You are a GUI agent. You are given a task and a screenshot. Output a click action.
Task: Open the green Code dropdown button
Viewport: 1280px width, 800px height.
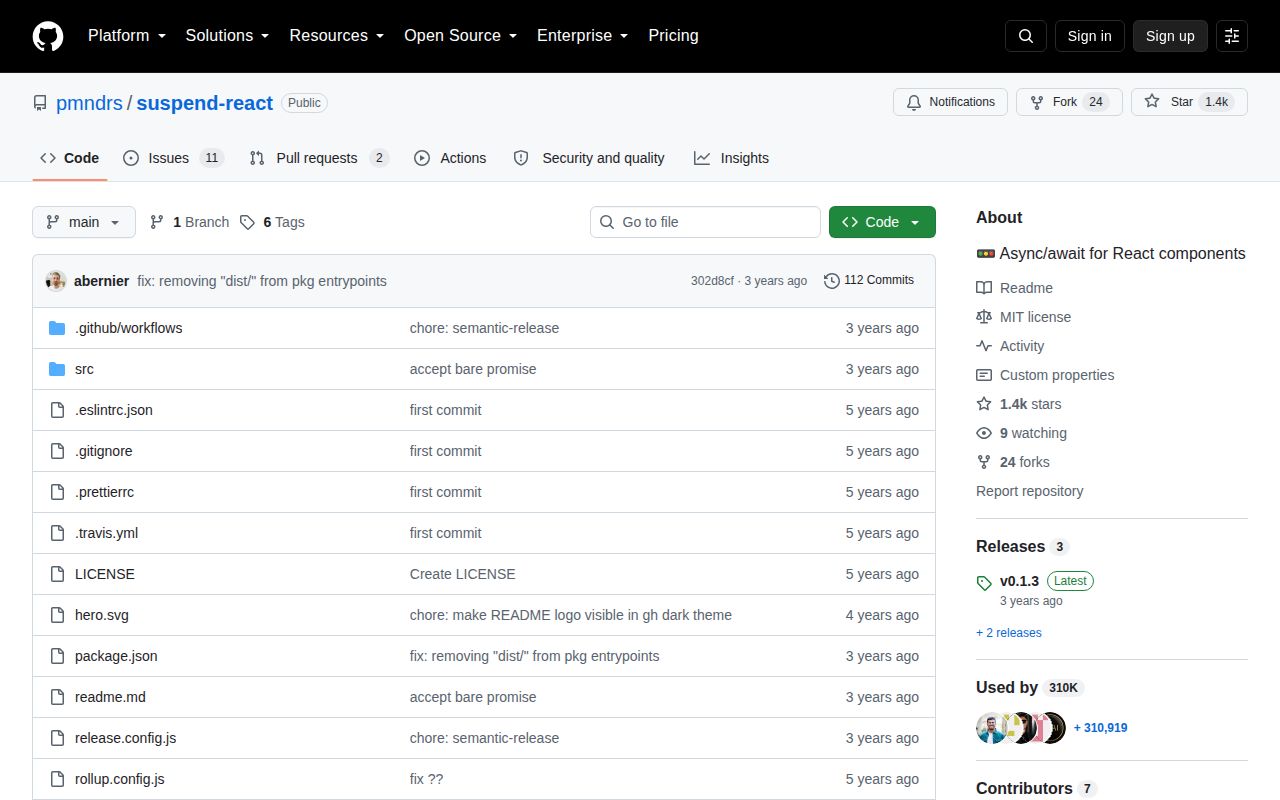(882, 222)
